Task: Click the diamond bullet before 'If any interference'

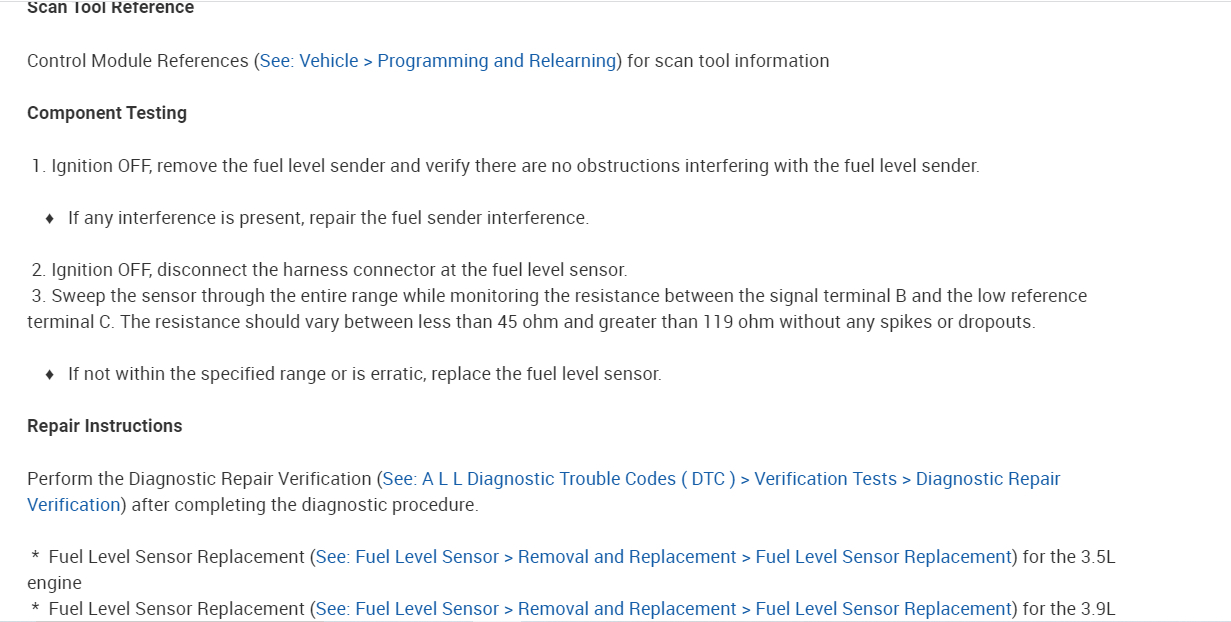Action: pyautogui.click(x=50, y=218)
